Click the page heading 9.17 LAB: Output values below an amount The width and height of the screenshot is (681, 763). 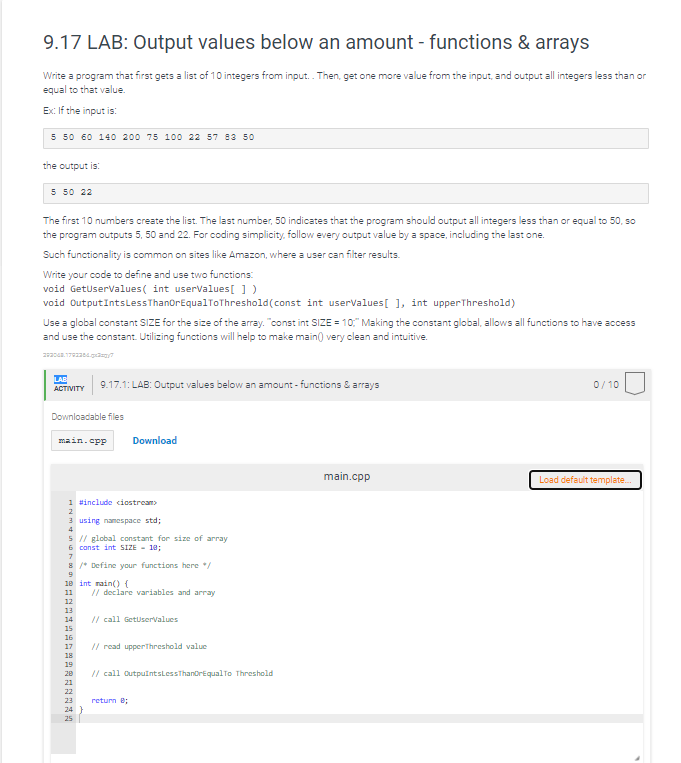[316, 42]
